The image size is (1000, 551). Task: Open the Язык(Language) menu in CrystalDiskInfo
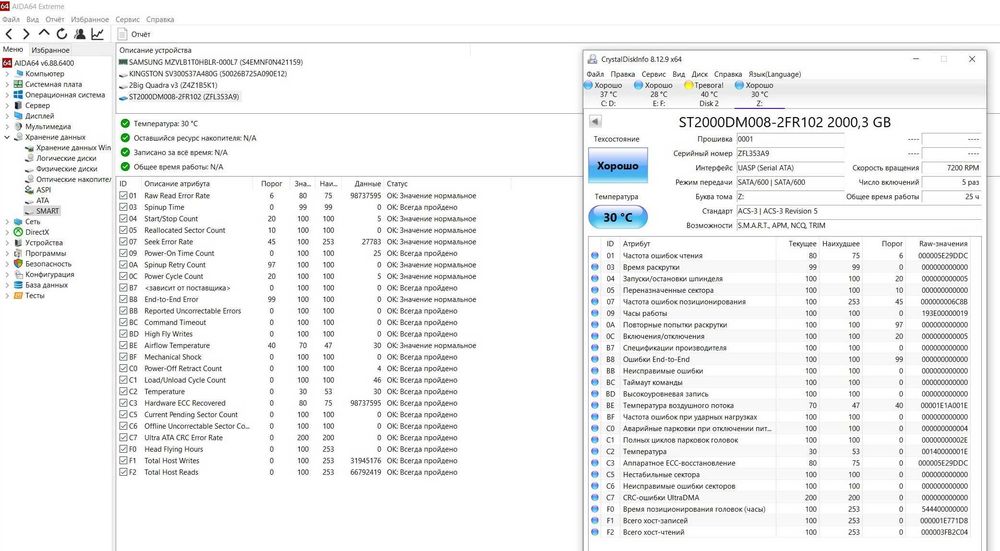point(774,74)
